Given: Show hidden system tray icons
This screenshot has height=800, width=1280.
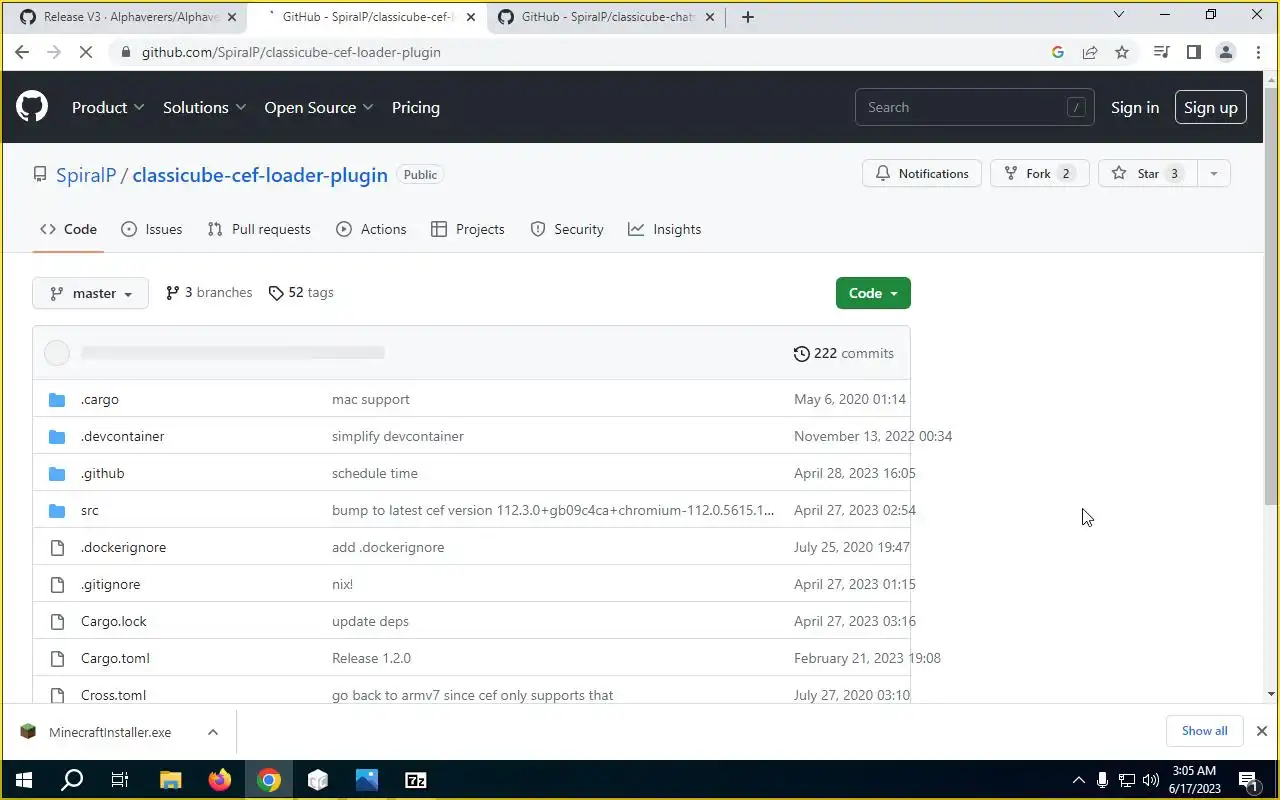Looking at the screenshot, I should click(1078, 780).
